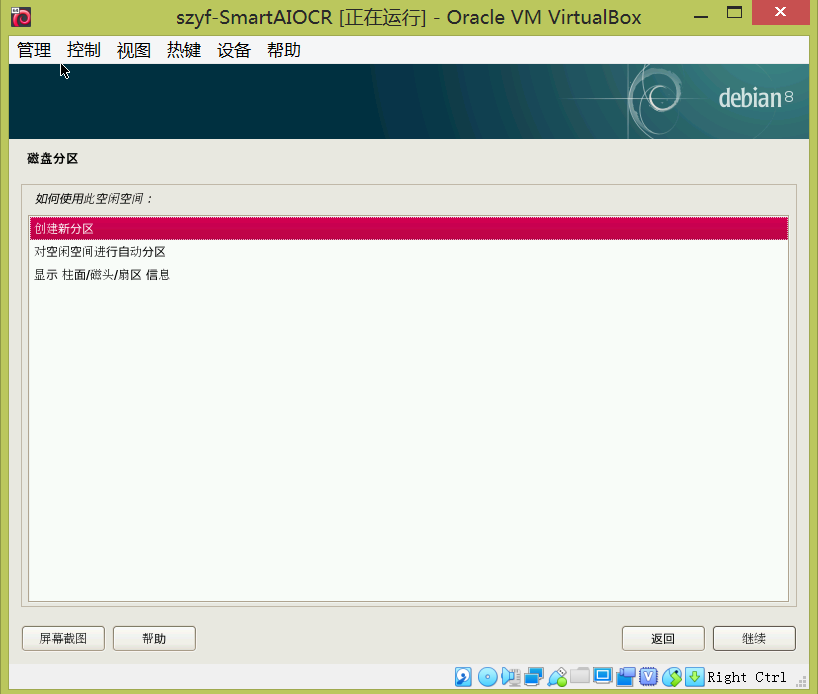Viewport: 818px width, 694px height.
Task: Click the VirtualBox app icon in title bar
Action: 21,17
